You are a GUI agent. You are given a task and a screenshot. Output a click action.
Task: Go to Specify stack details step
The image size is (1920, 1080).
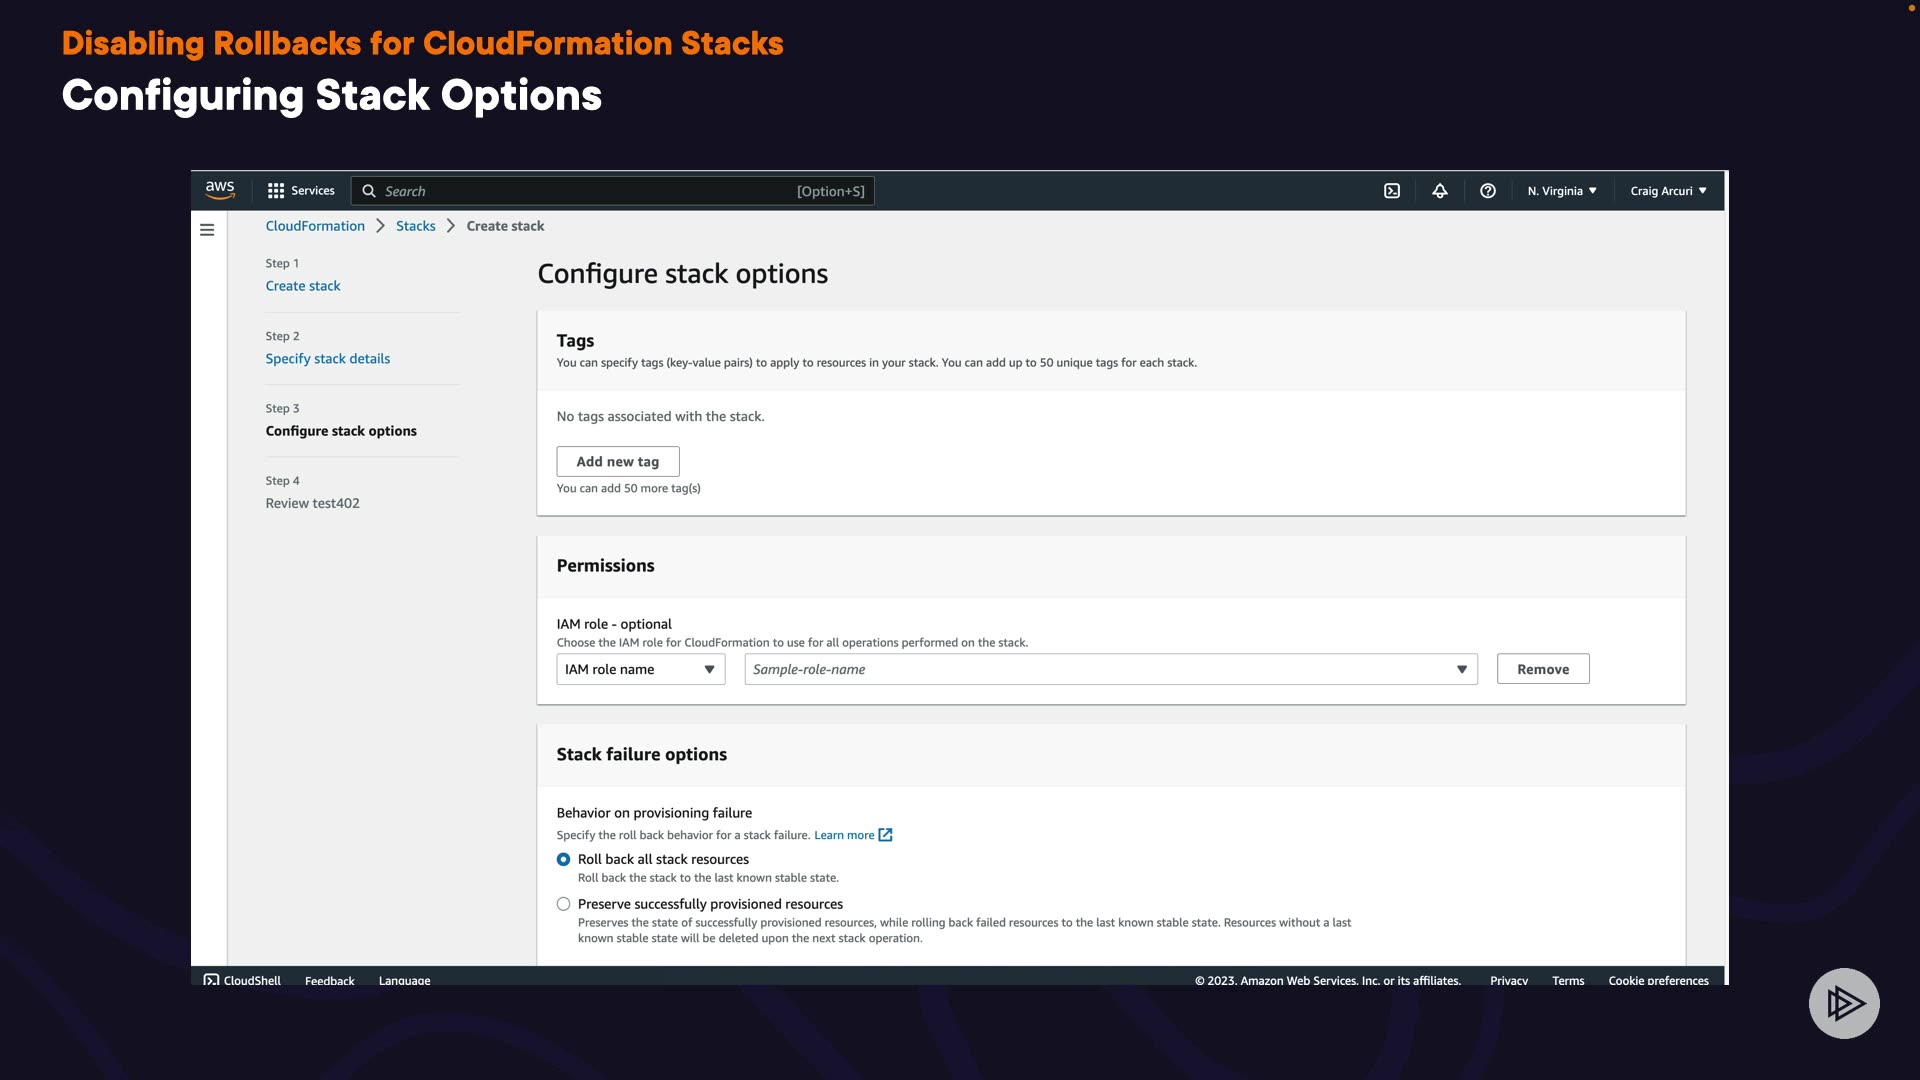pyautogui.click(x=327, y=359)
